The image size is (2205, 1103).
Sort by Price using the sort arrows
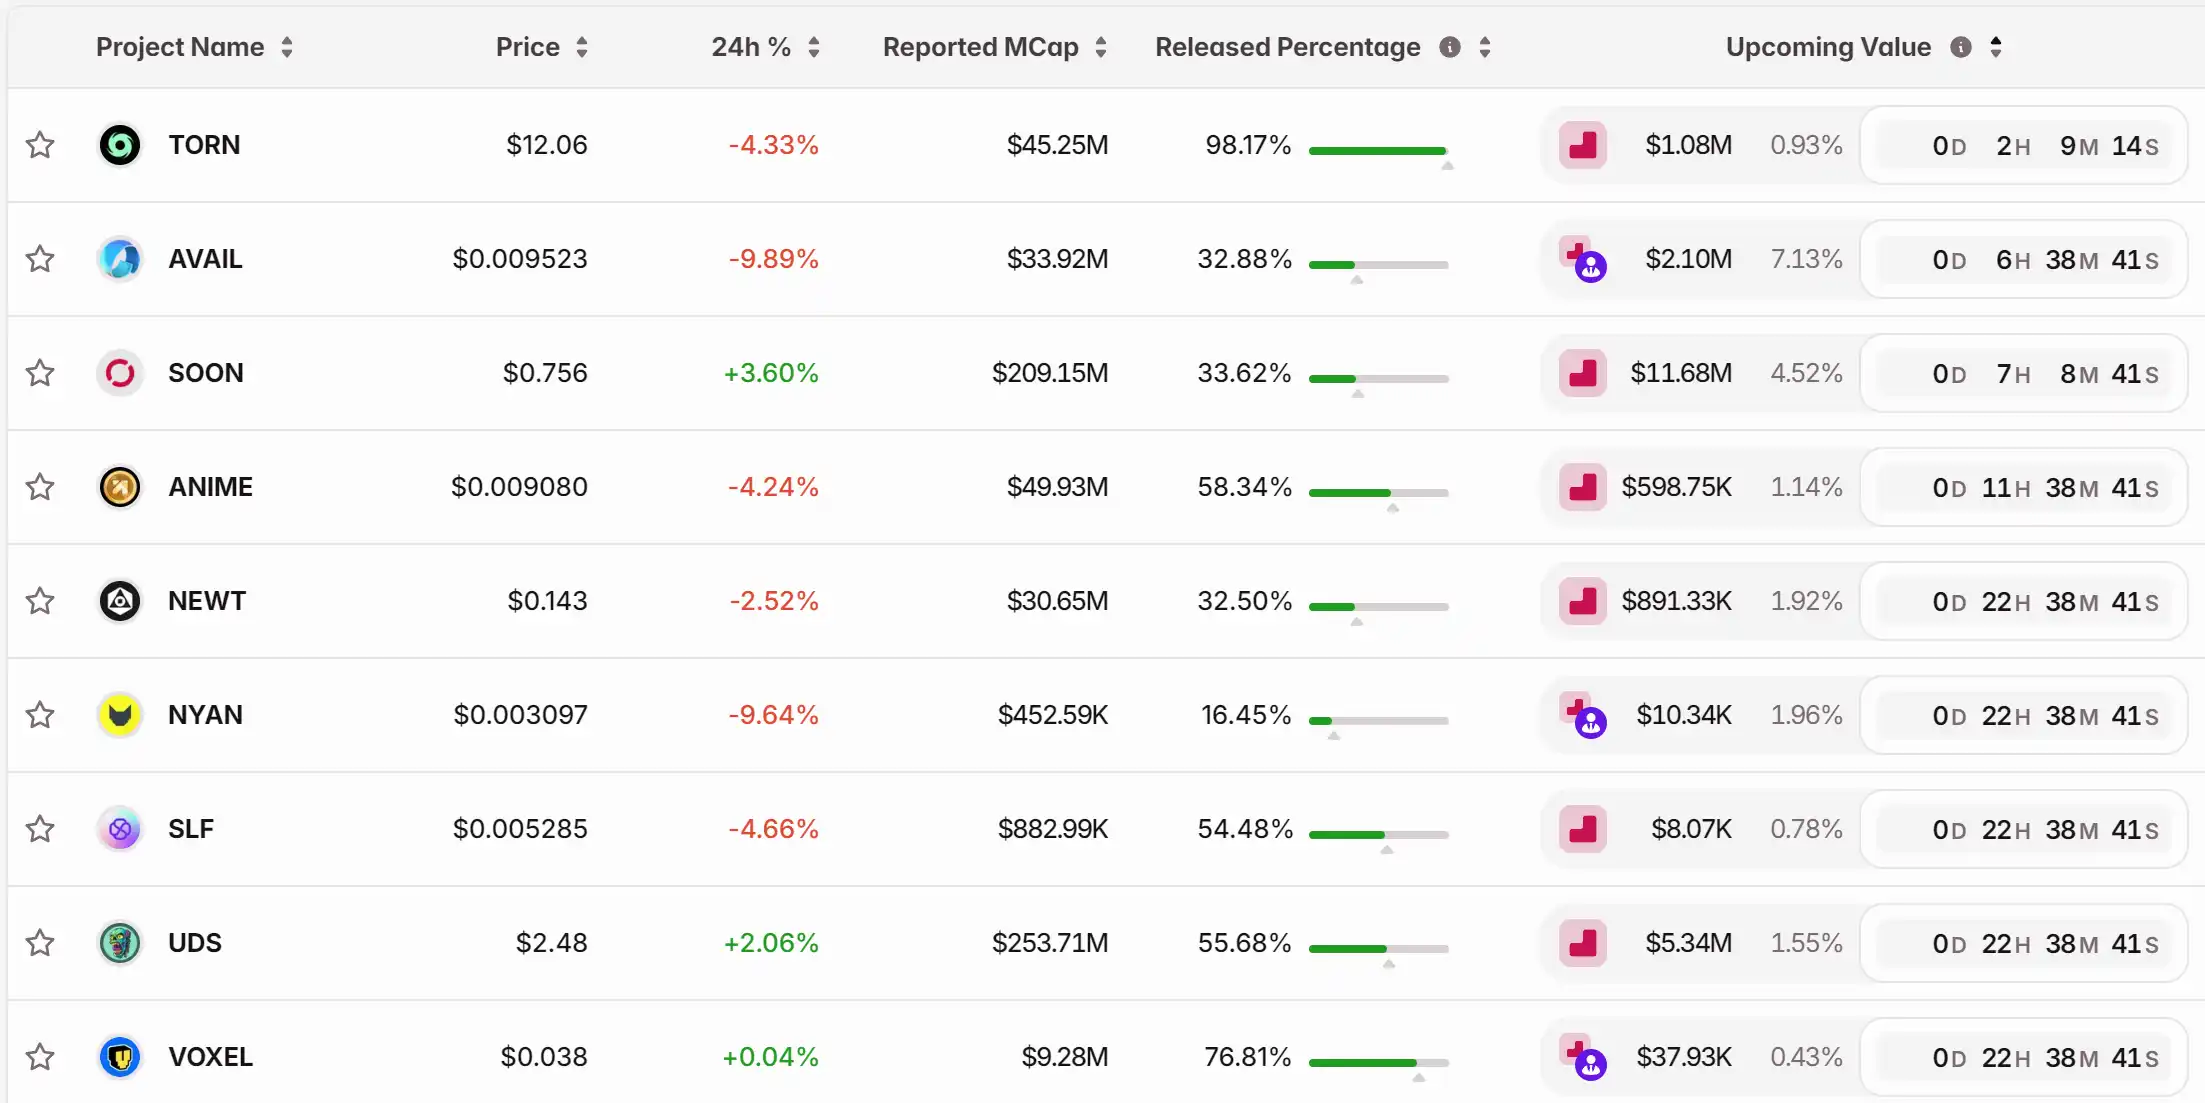click(582, 47)
